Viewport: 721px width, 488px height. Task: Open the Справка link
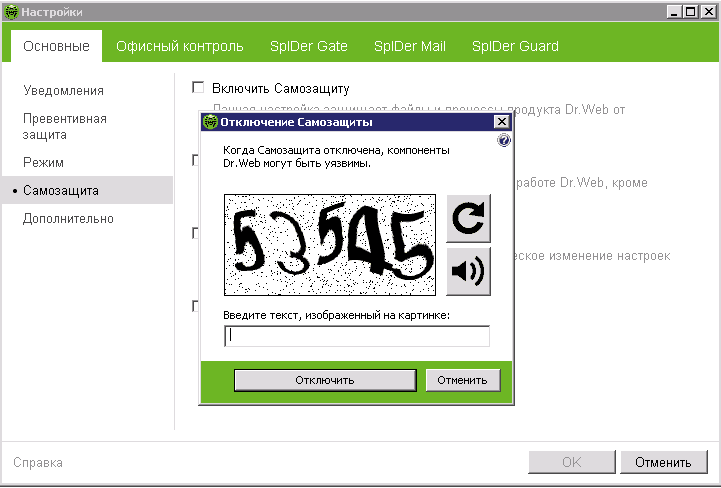click(x=38, y=463)
